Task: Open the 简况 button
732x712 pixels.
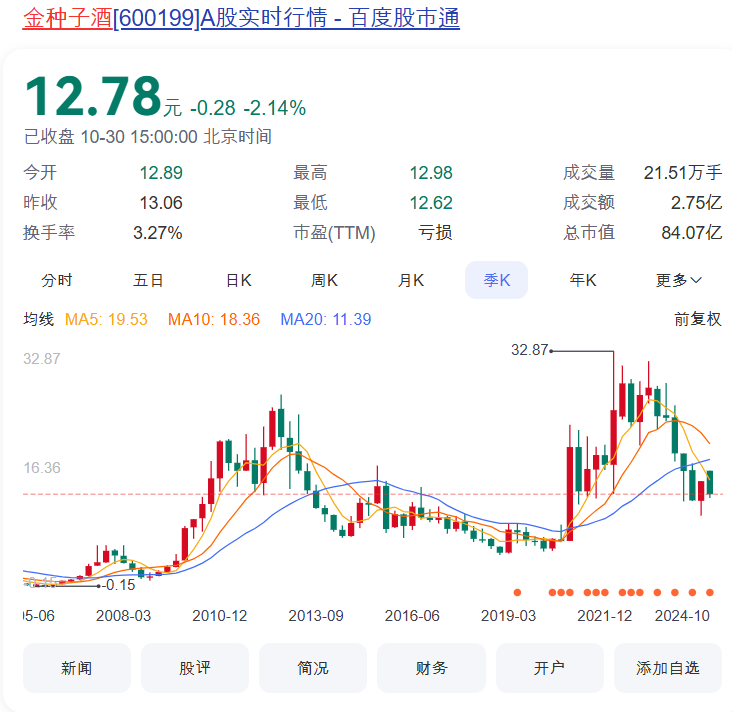Action: pyautogui.click(x=313, y=668)
